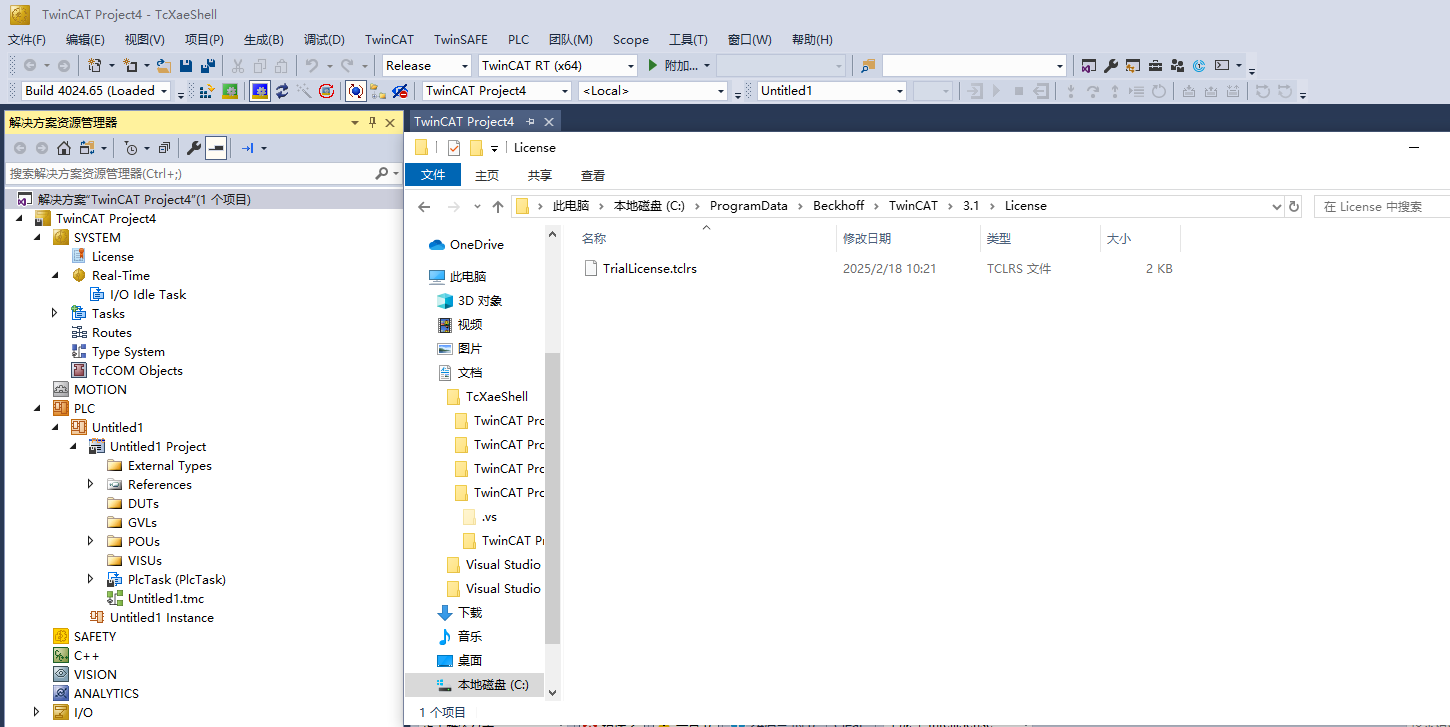This screenshot has width=1450, height=727.
Task: Click Beckhoff in the address bar path
Action: pyautogui.click(x=838, y=206)
